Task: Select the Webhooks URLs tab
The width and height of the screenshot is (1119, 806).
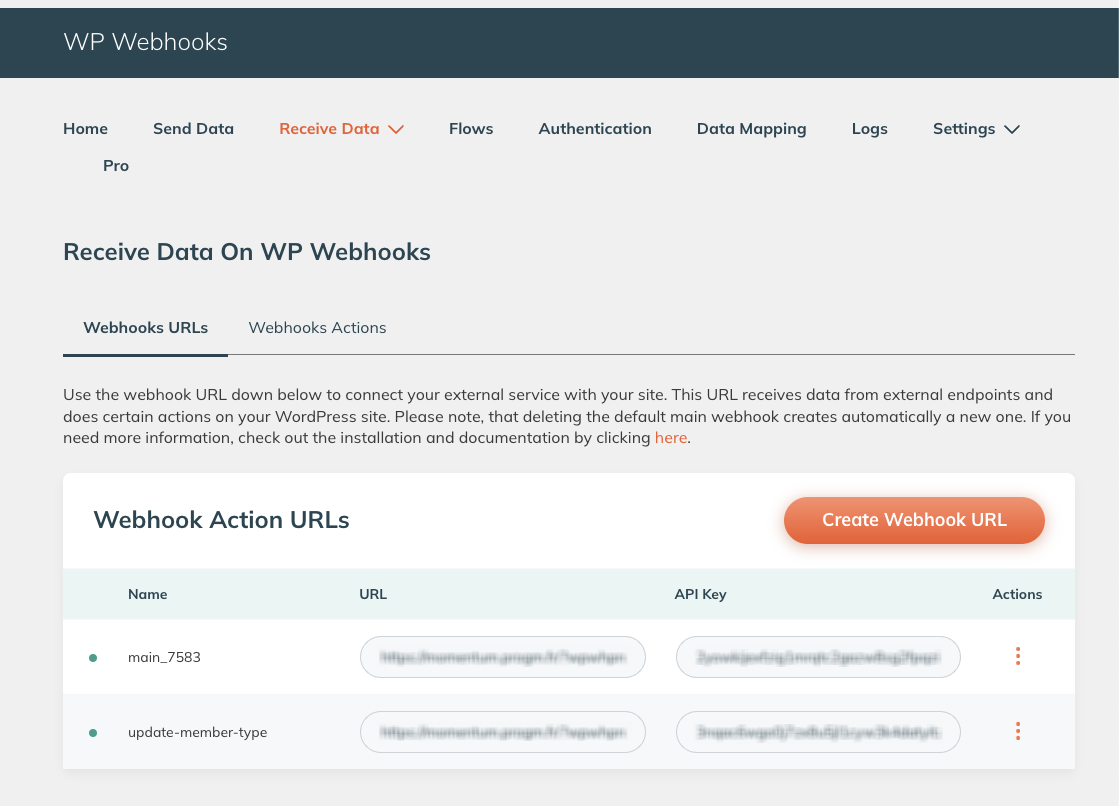Action: (x=145, y=327)
